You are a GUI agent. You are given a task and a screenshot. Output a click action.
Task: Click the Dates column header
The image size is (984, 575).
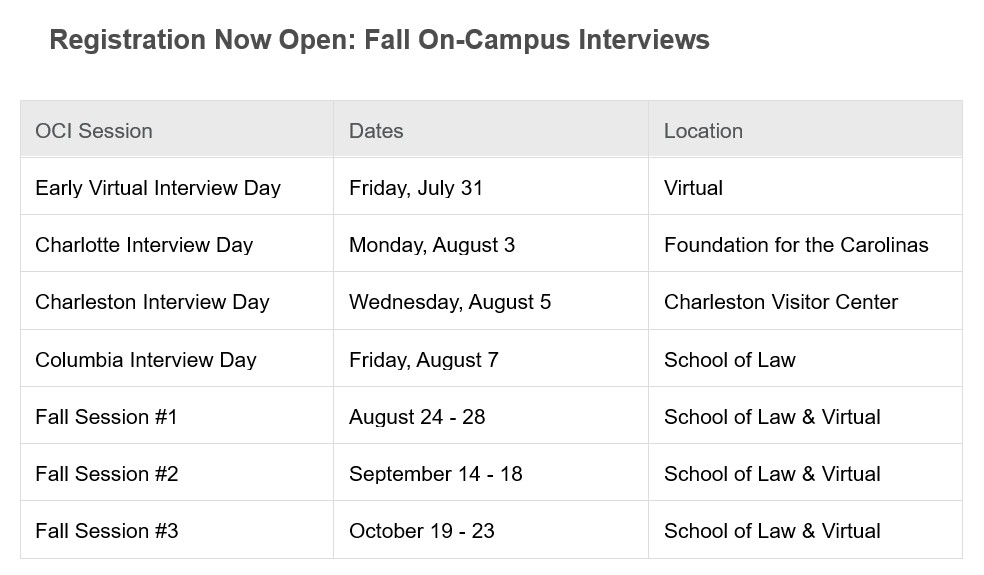click(x=376, y=131)
